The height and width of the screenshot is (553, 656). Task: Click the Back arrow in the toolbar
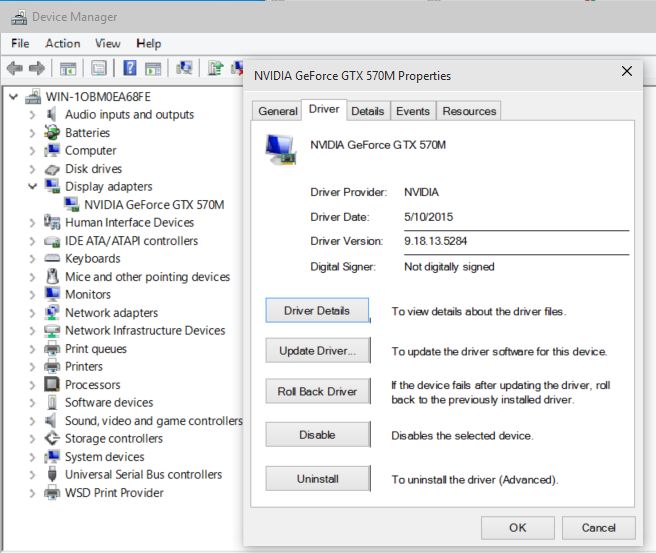(15, 68)
